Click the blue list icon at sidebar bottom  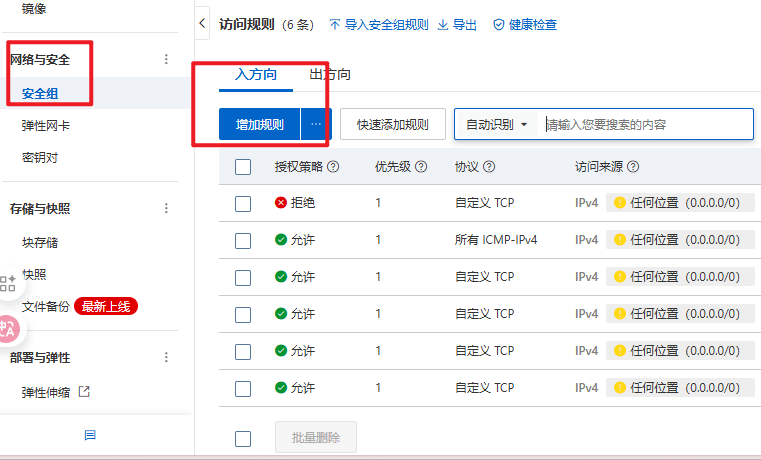tap(90, 435)
